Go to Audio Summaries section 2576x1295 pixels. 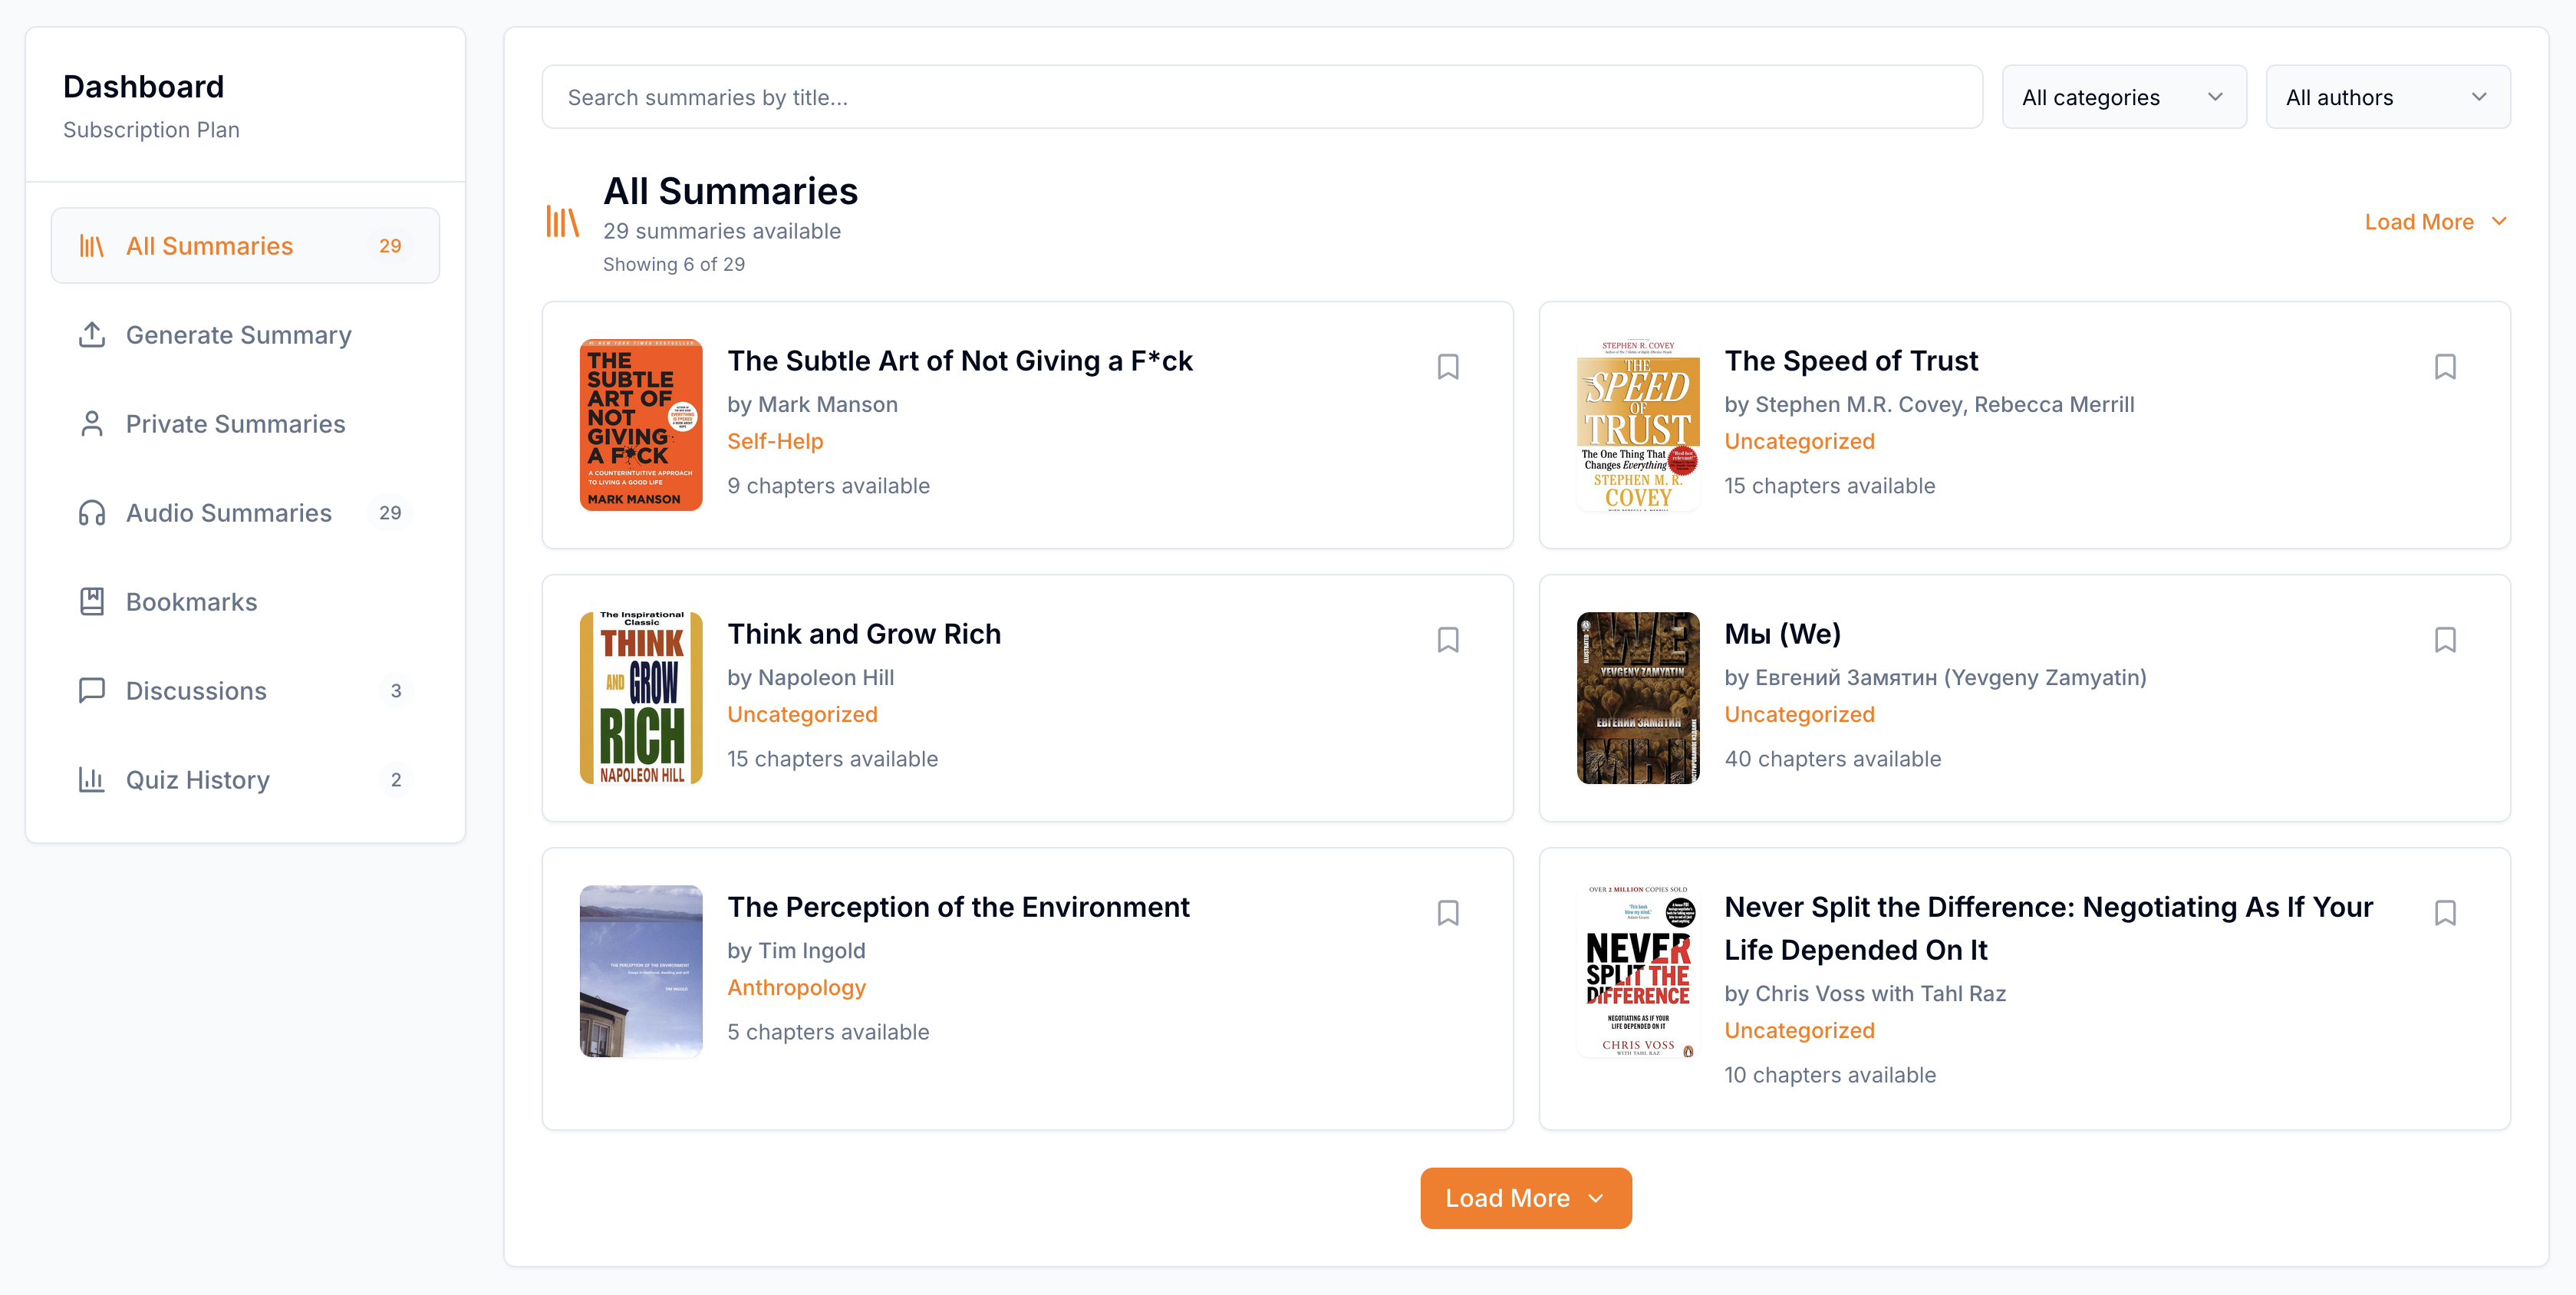(x=228, y=513)
